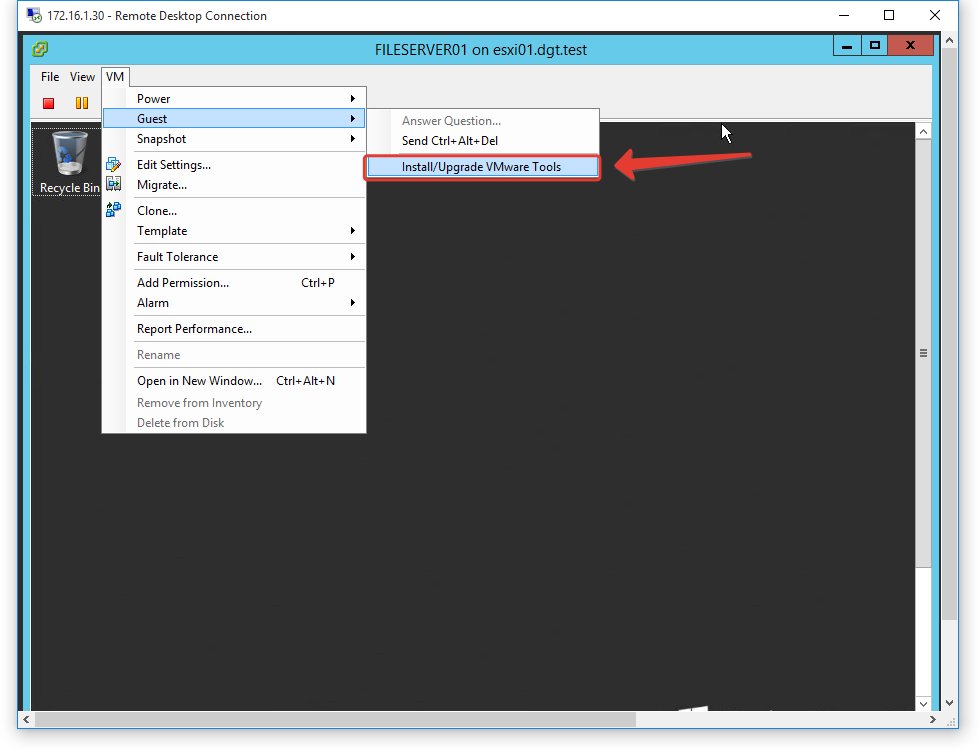This screenshot has width=980, height=751.
Task: Select Clone... menu entry
Action: (x=234, y=211)
